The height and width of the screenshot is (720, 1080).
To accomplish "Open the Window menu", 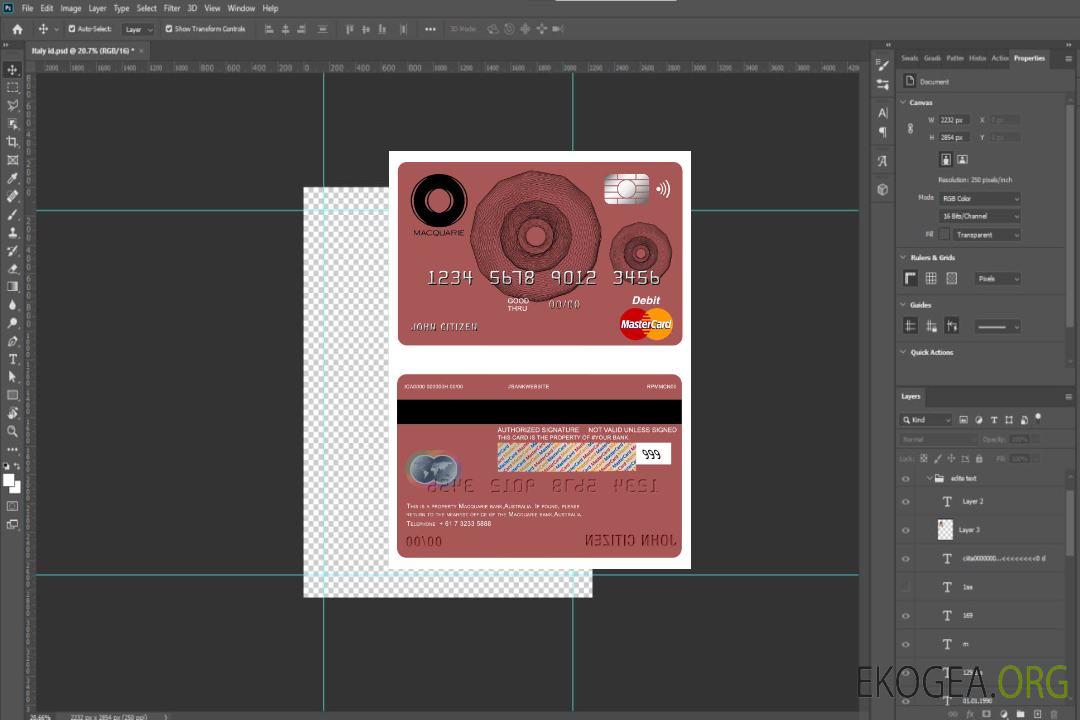I will pyautogui.click(x=241, y=8).
